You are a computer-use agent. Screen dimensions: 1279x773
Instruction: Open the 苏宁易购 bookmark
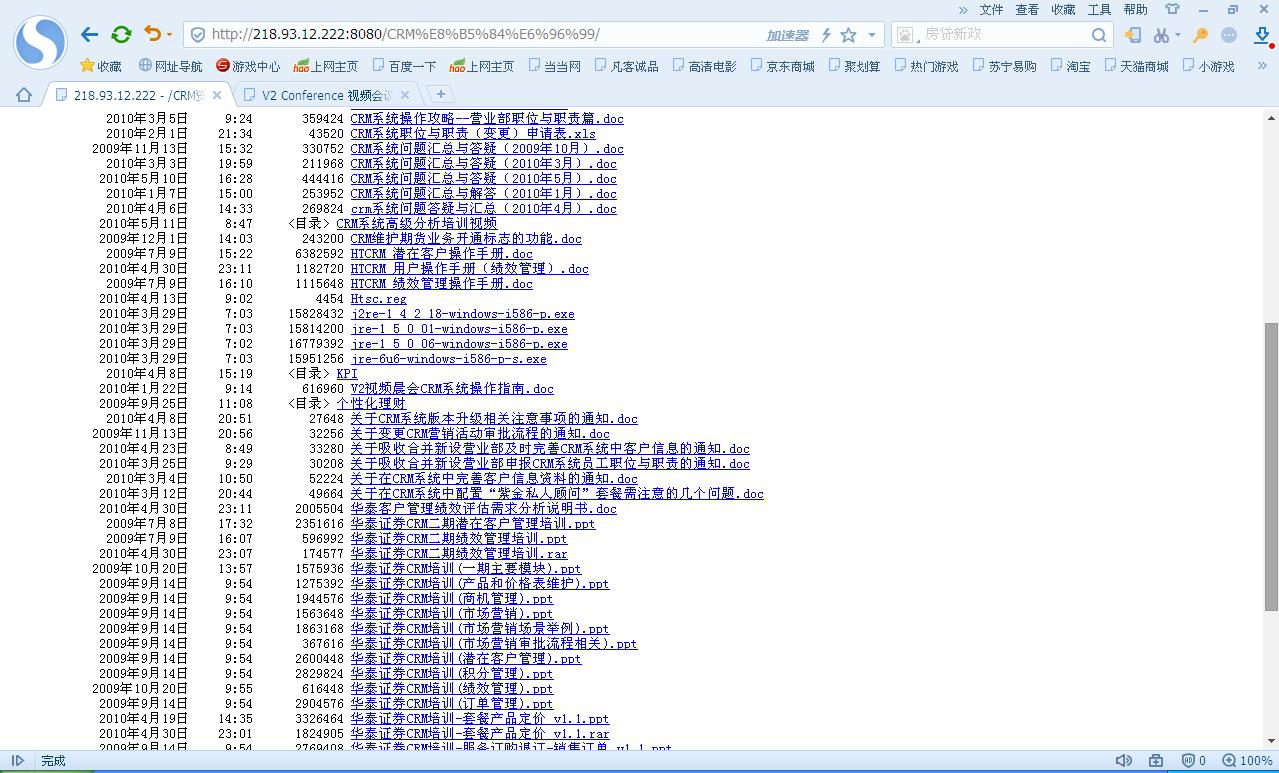(x=1004, y=66)
